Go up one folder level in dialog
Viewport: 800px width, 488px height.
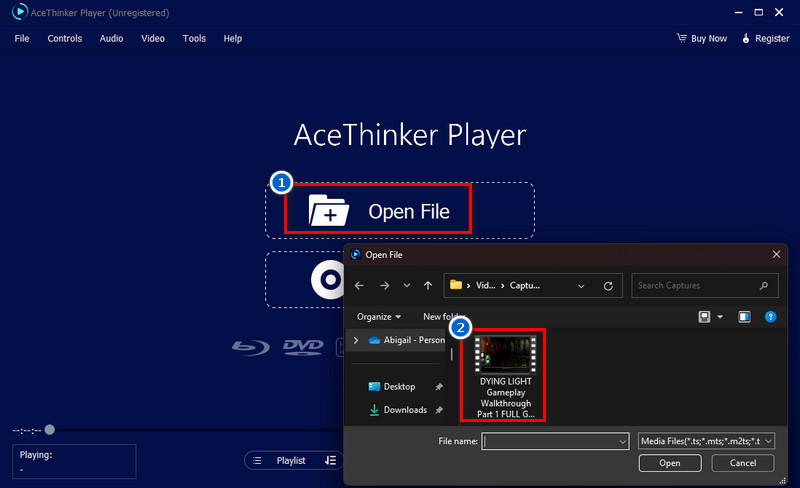(428, 286)
